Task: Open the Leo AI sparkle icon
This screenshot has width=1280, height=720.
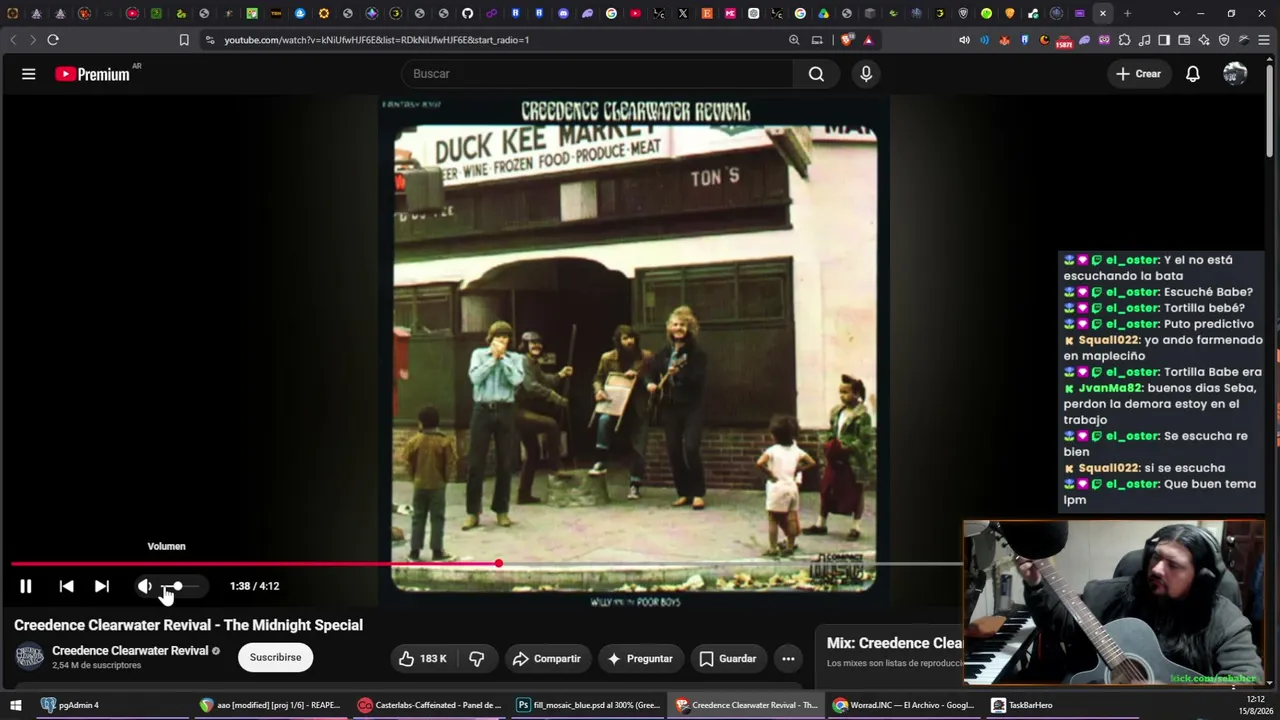Action: pos(1204,40)
